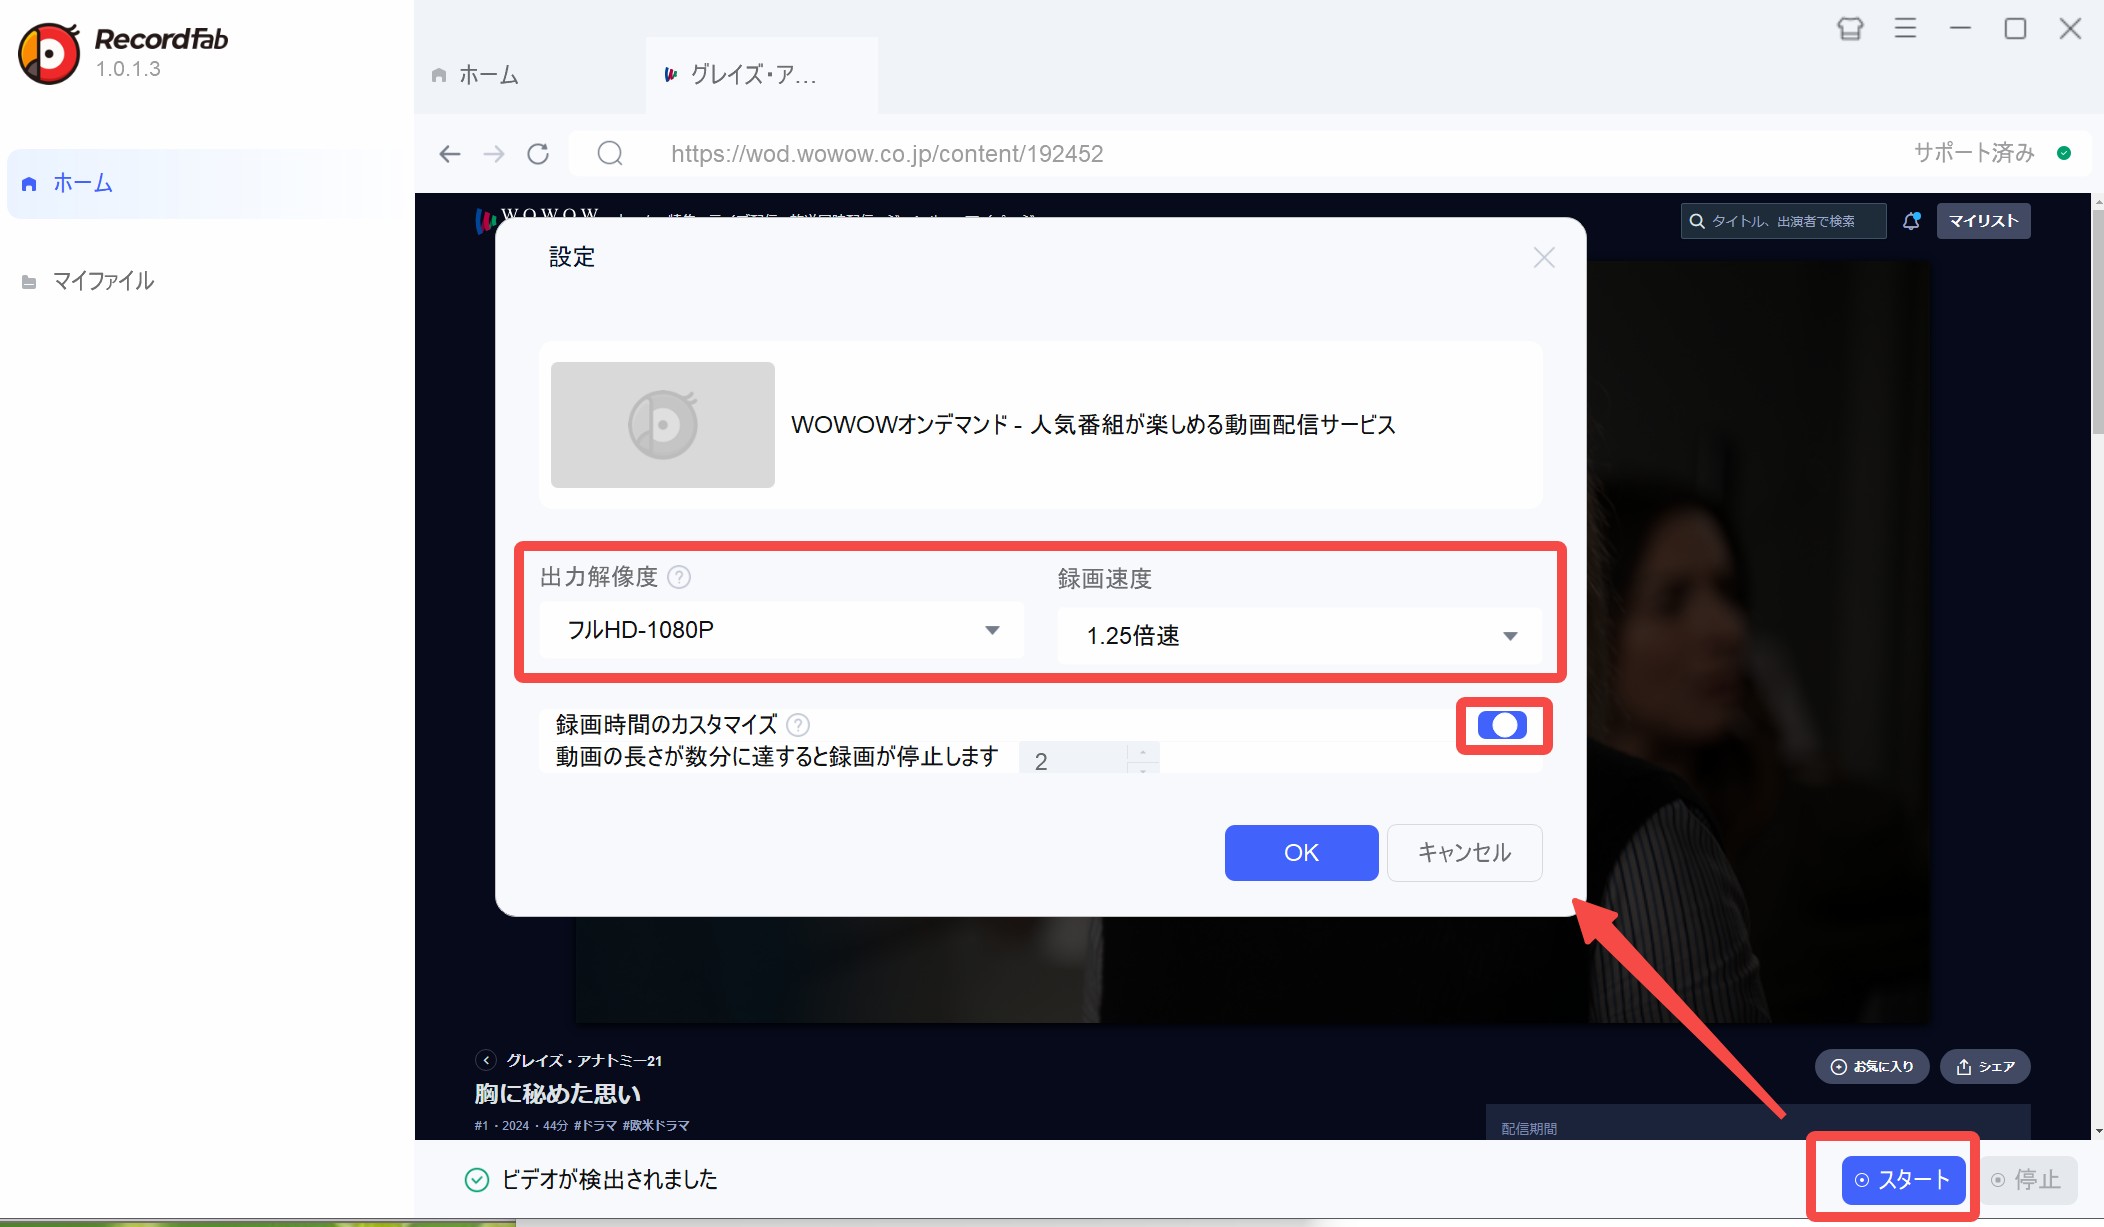
Task: Click the スタート recording button
Action: tap(1903, 1180)
